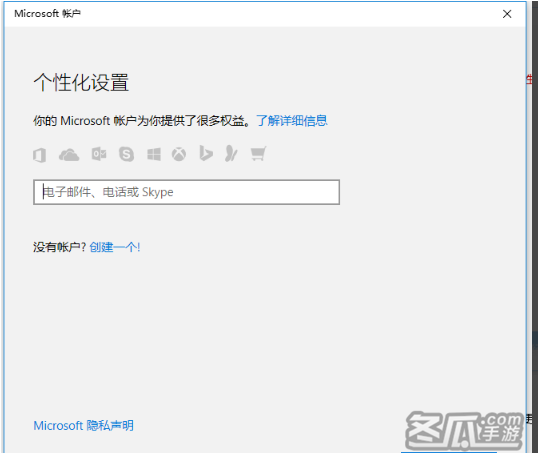
Task: Click the Office icon in the services row
Action: point(40,155)
